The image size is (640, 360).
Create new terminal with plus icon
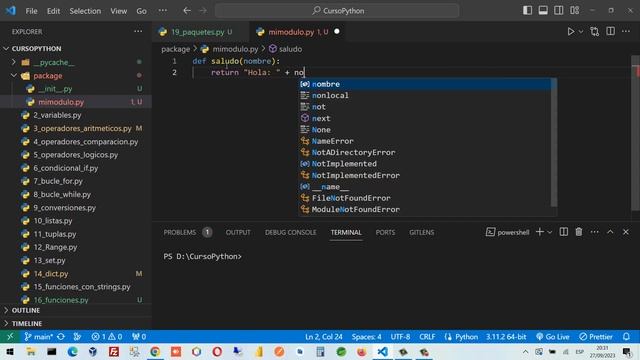pyautogui.click(x=540, y=232)
